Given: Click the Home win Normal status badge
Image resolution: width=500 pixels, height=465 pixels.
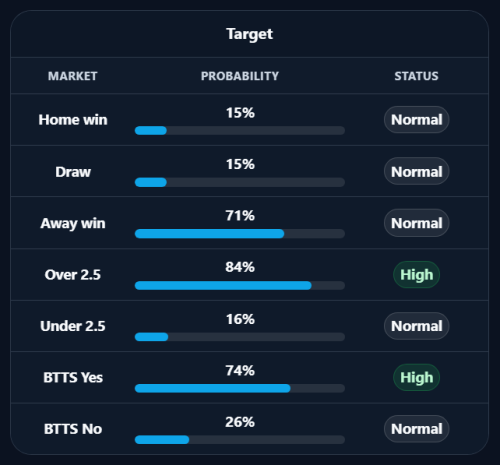Looking at the screenshot, I should (x=416, y=120).
